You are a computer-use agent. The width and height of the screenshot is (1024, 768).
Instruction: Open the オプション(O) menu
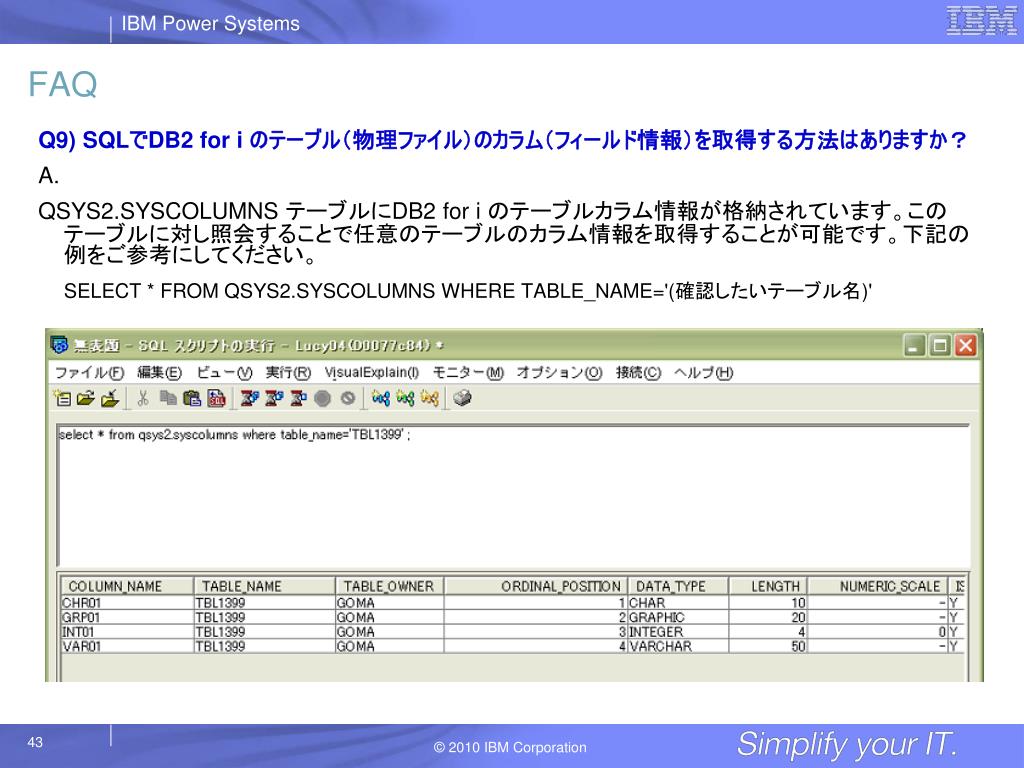pyautogui.click(x=559, y=372)
